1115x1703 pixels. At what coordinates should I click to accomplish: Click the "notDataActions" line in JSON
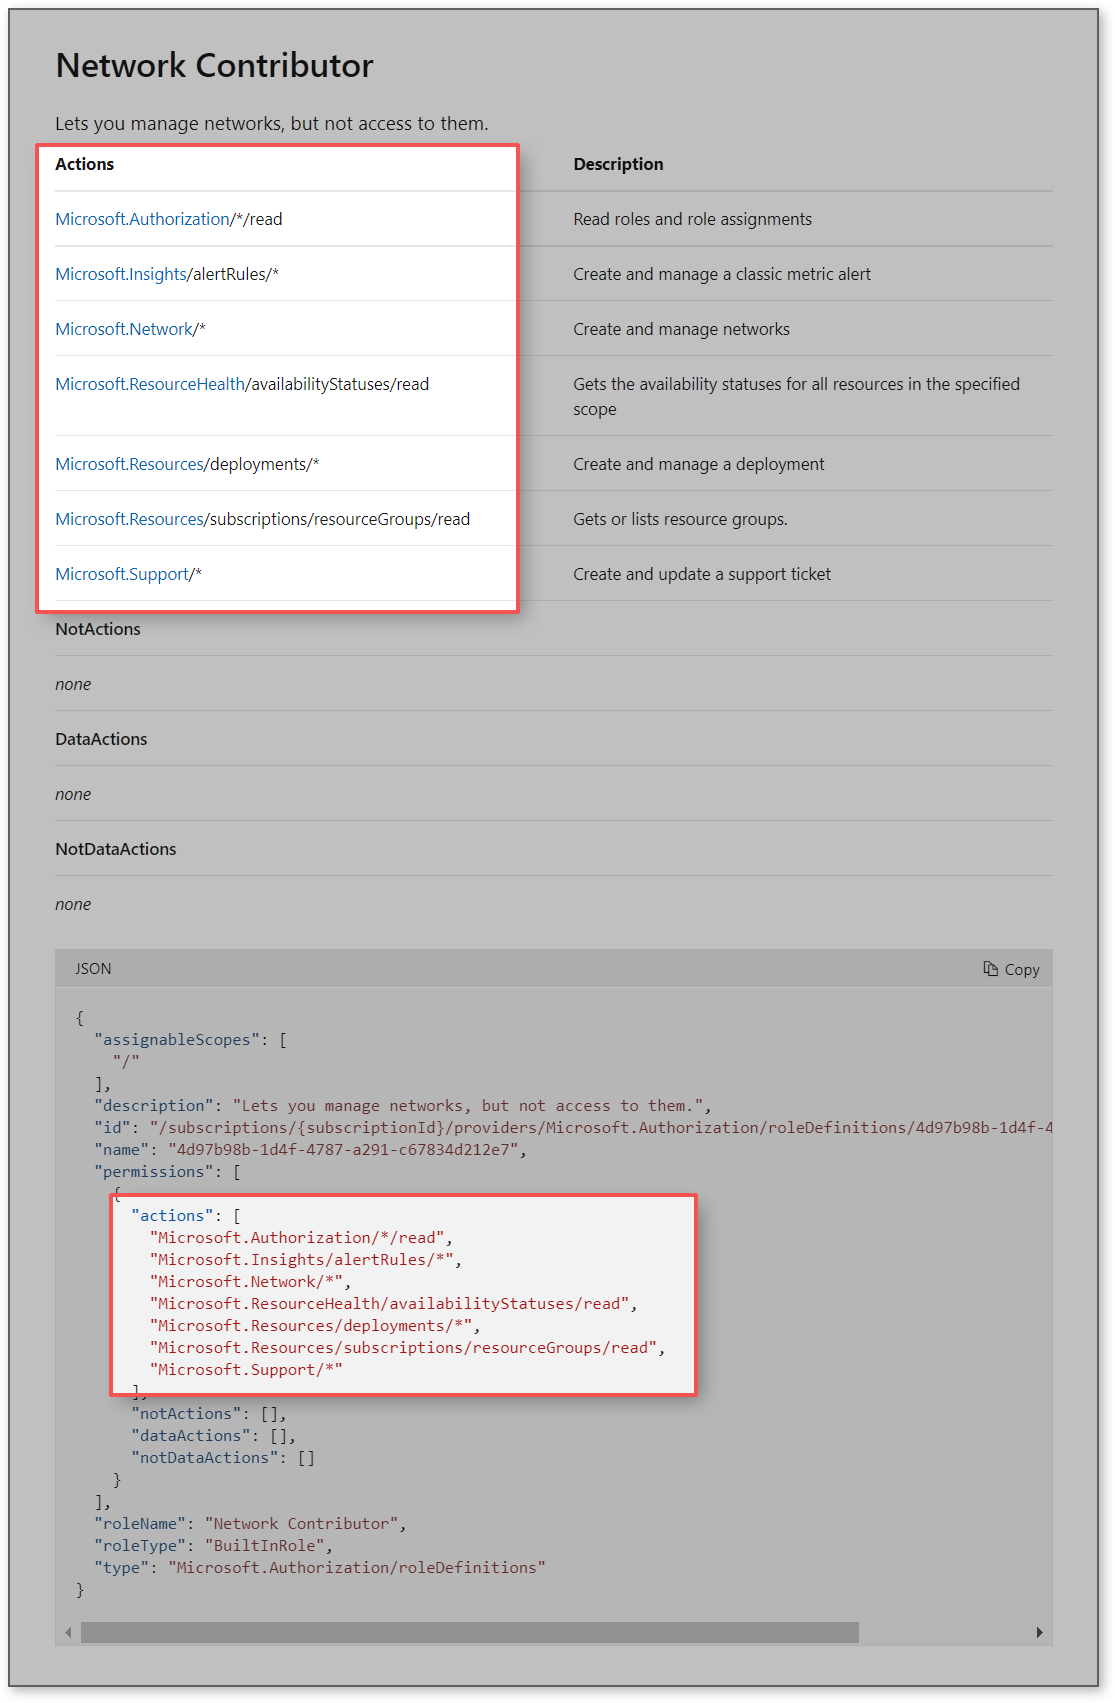pos(223,1458)
